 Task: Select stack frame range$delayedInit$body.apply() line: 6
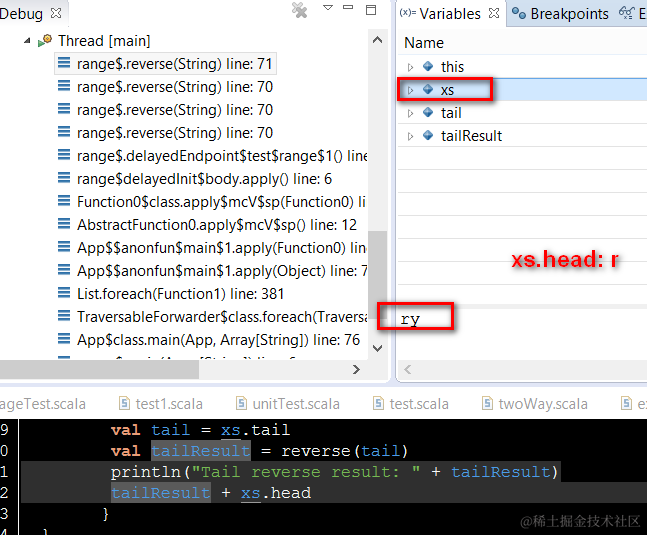[204, 179]
